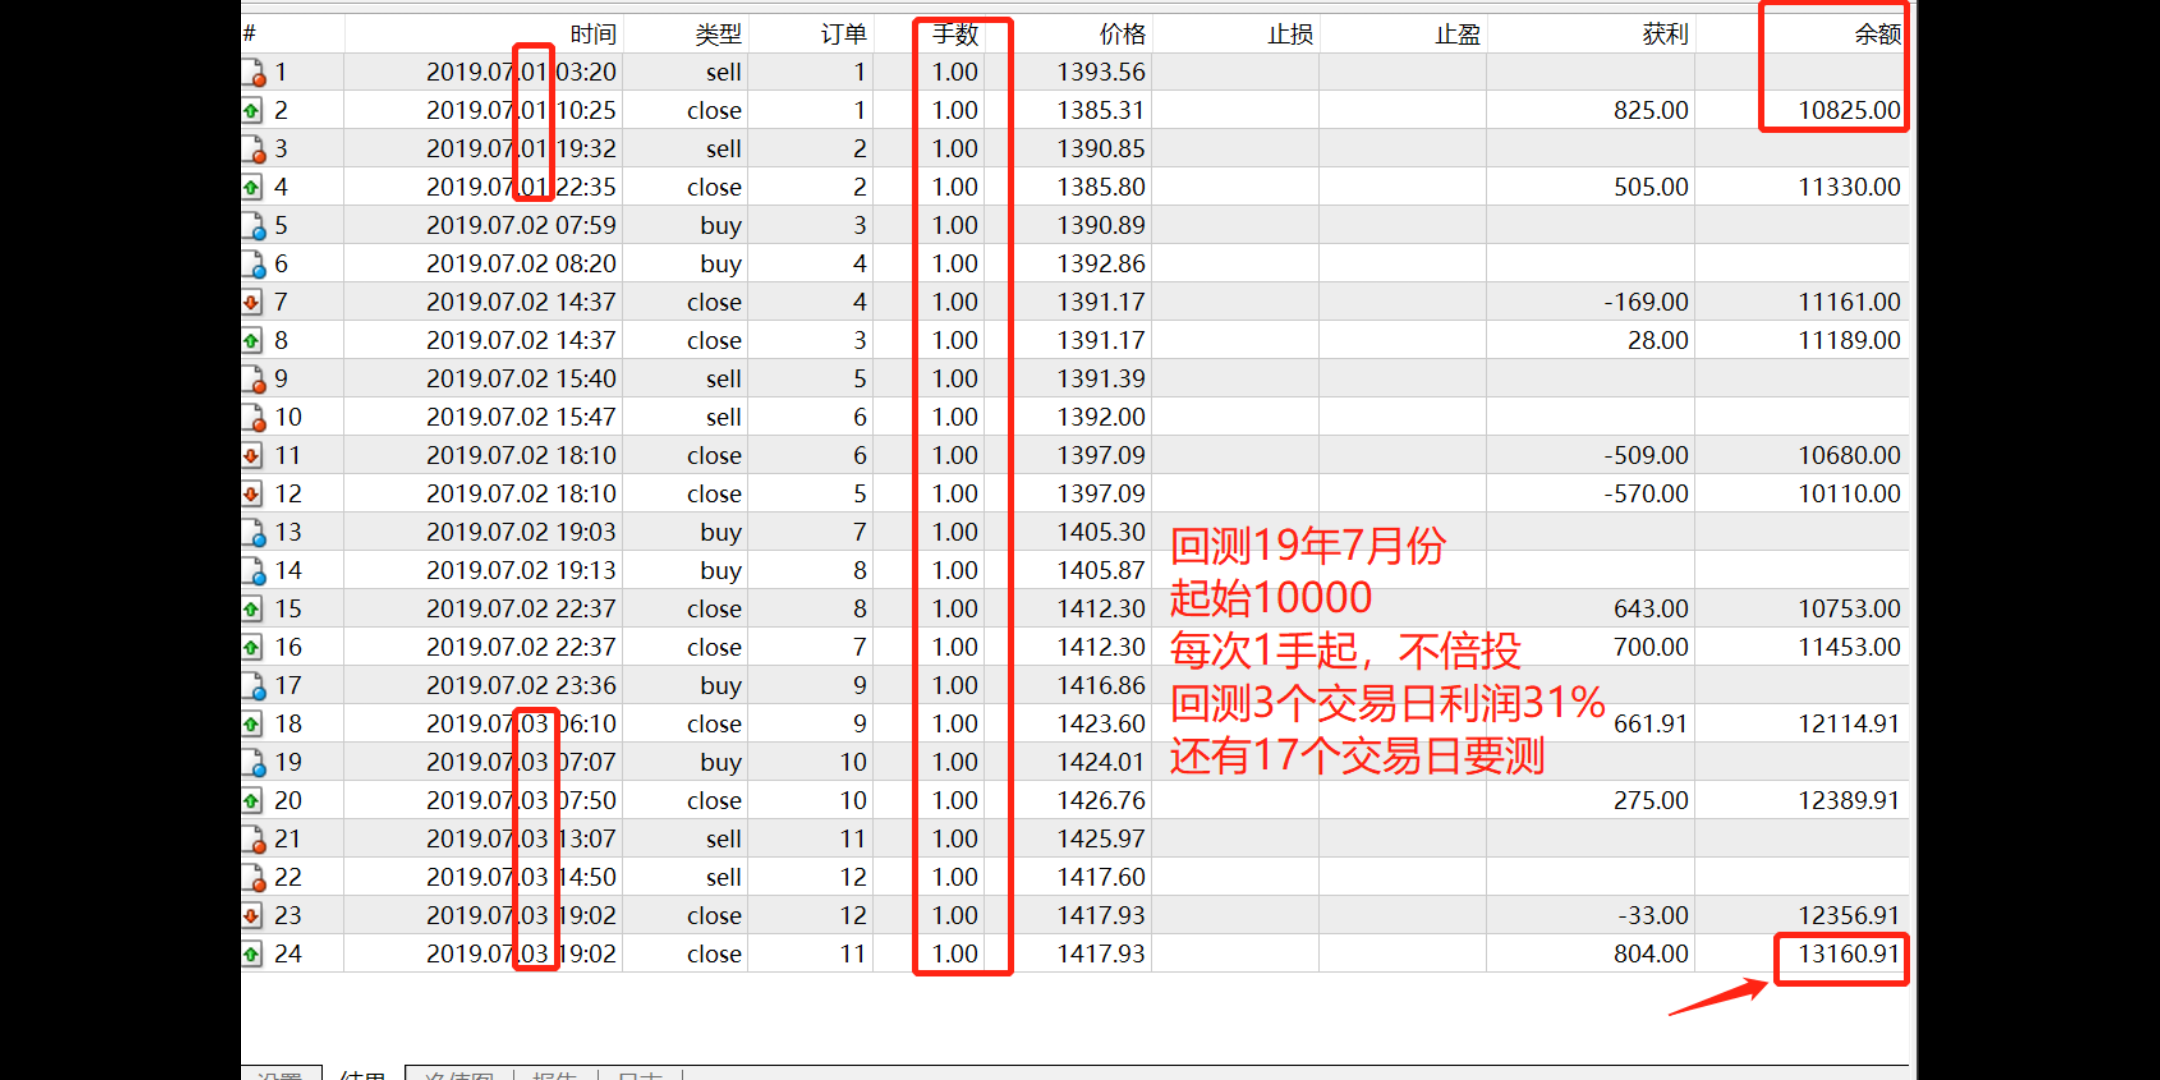
Task: Select the profit close icon in row 4
Action: 253,187
